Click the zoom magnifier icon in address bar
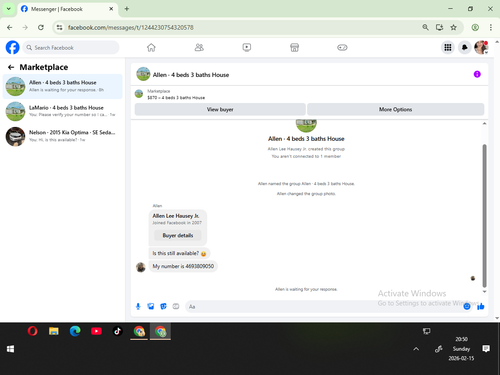500x375 pixels. (x=425, y=27)
